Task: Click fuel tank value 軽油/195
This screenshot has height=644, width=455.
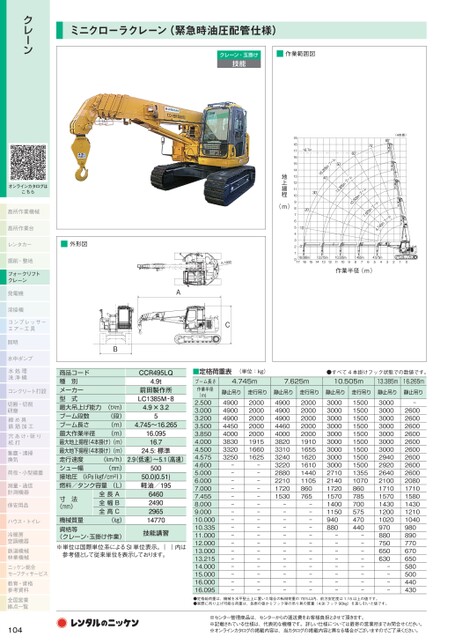Action: point(156,485)
